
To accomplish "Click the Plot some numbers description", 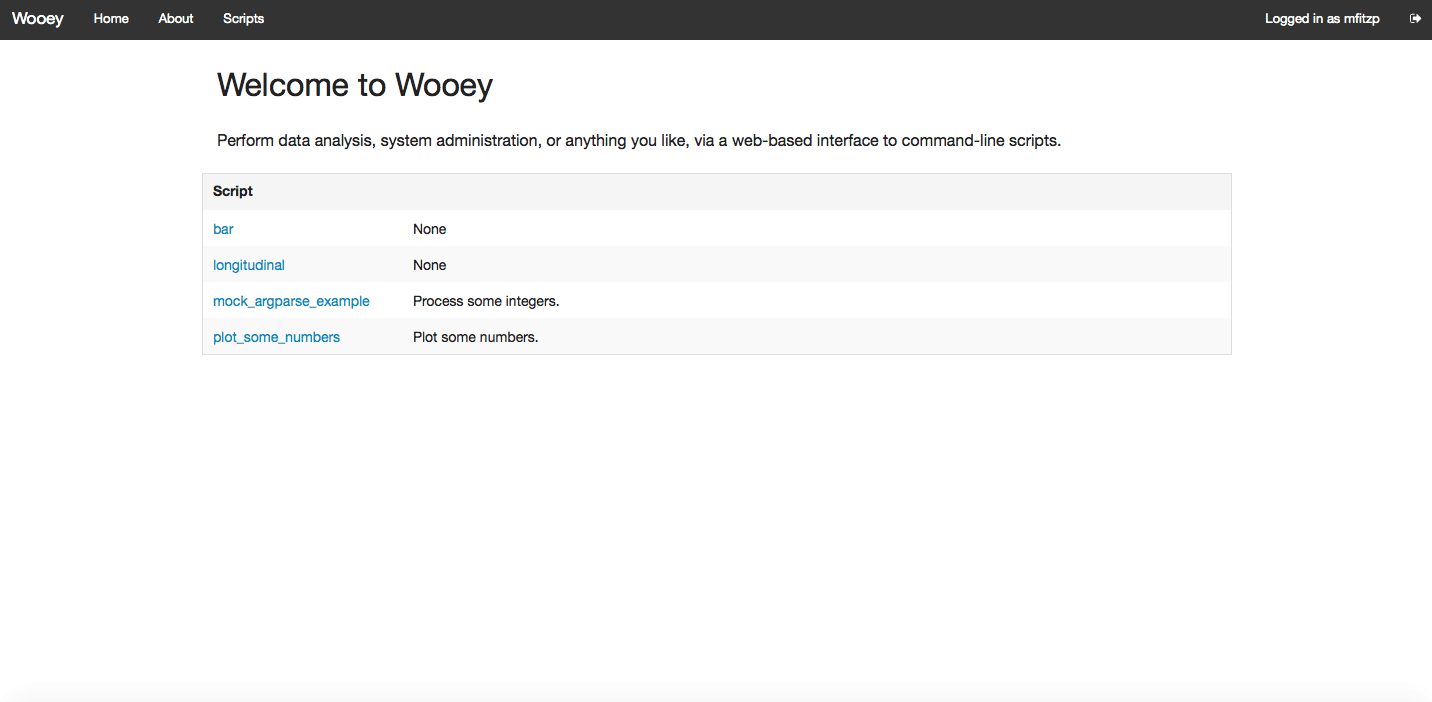I will (474, 337).
